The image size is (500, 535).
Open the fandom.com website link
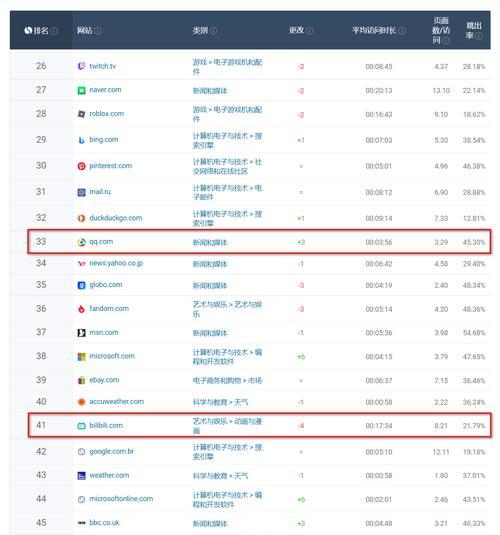[x=109, y=308]
